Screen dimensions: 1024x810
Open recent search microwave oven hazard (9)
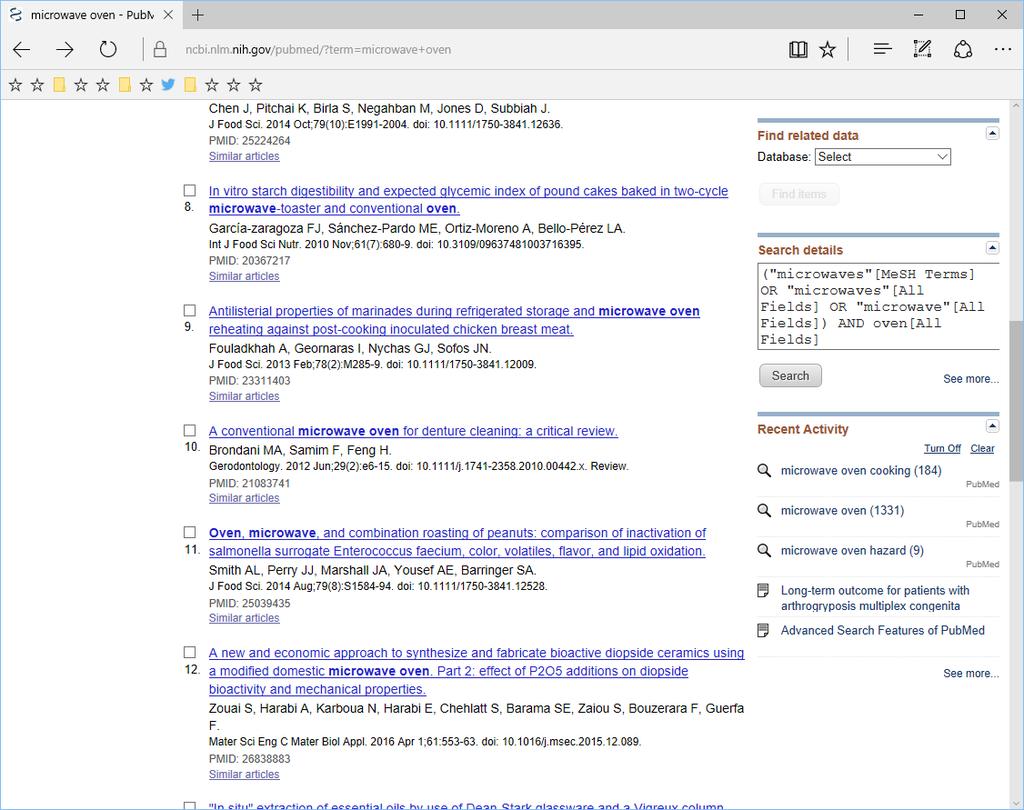click(x=852, y=550)
